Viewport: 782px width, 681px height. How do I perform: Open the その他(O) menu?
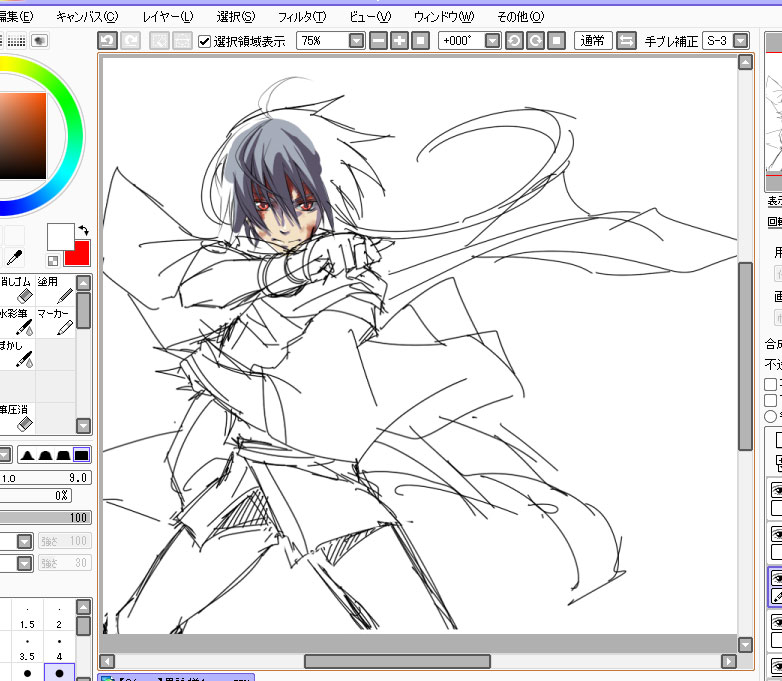point(521,16)
